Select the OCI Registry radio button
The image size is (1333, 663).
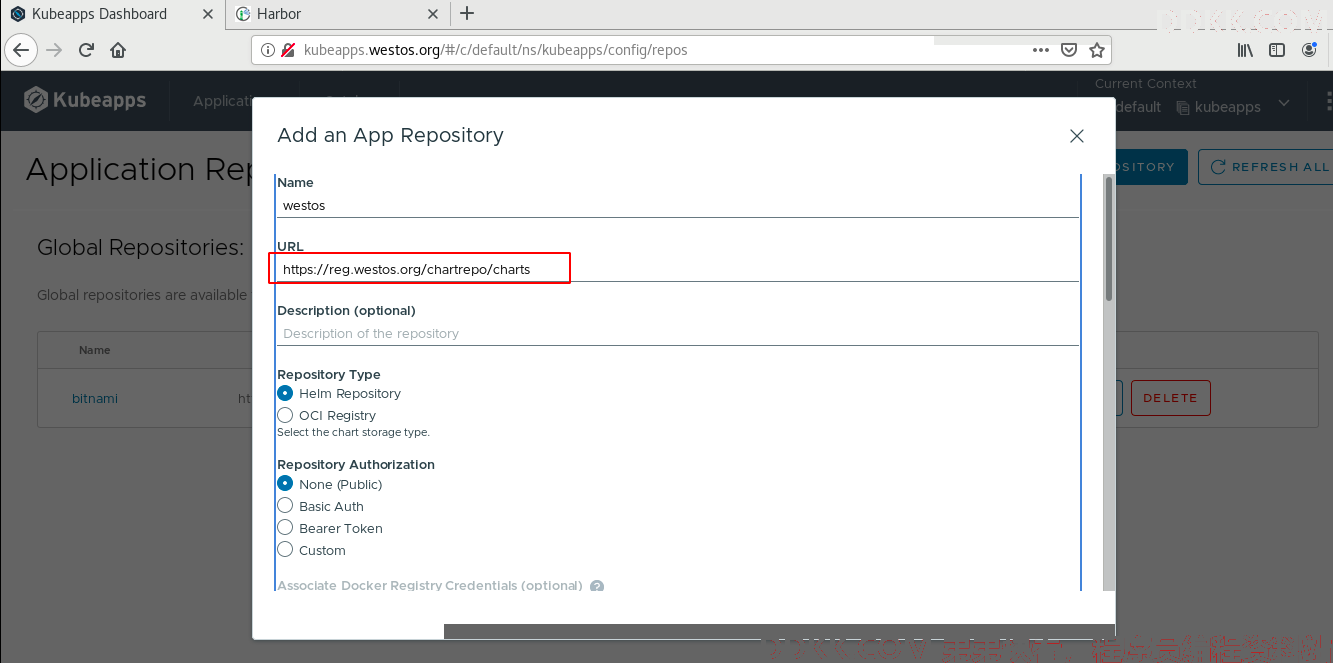(285, 416)
